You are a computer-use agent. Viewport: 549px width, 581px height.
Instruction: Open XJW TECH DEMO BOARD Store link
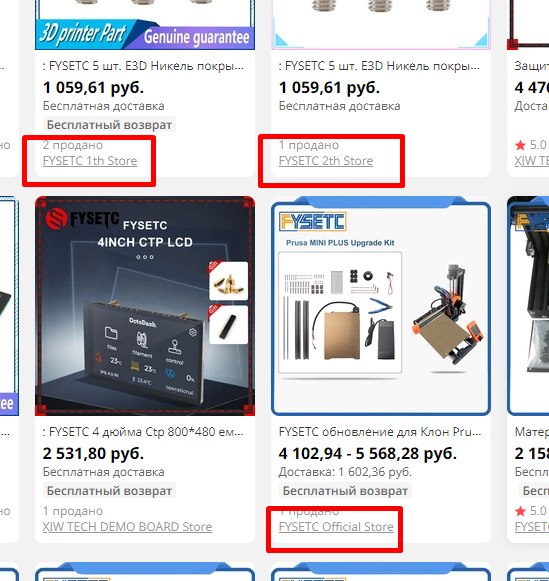tap(127, 527)
